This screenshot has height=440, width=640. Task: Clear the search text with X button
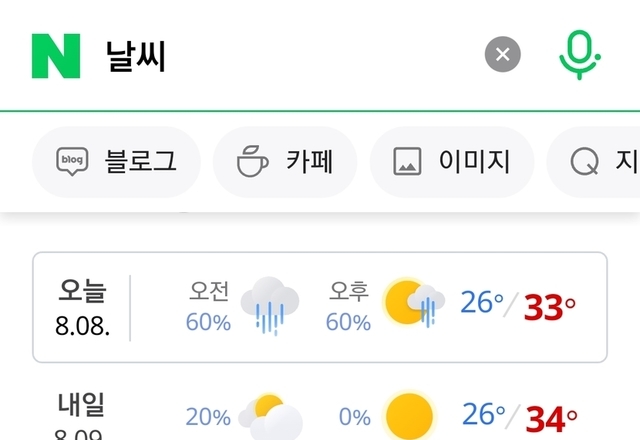point(503,54)
